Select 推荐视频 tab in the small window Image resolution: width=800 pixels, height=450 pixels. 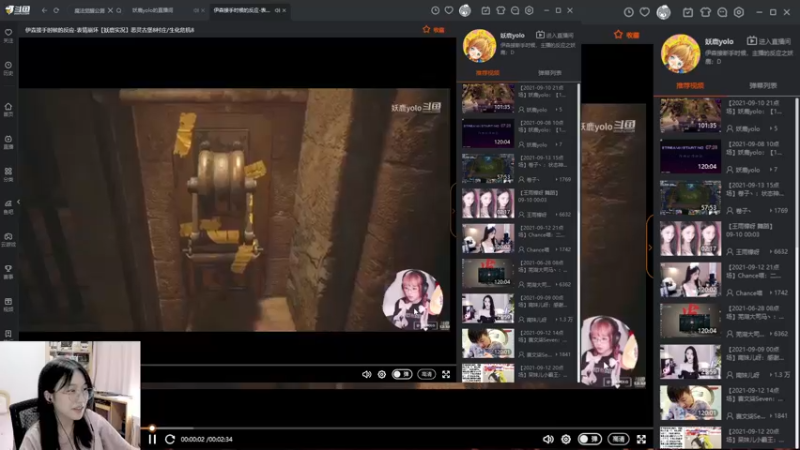(x=487, y=73)
